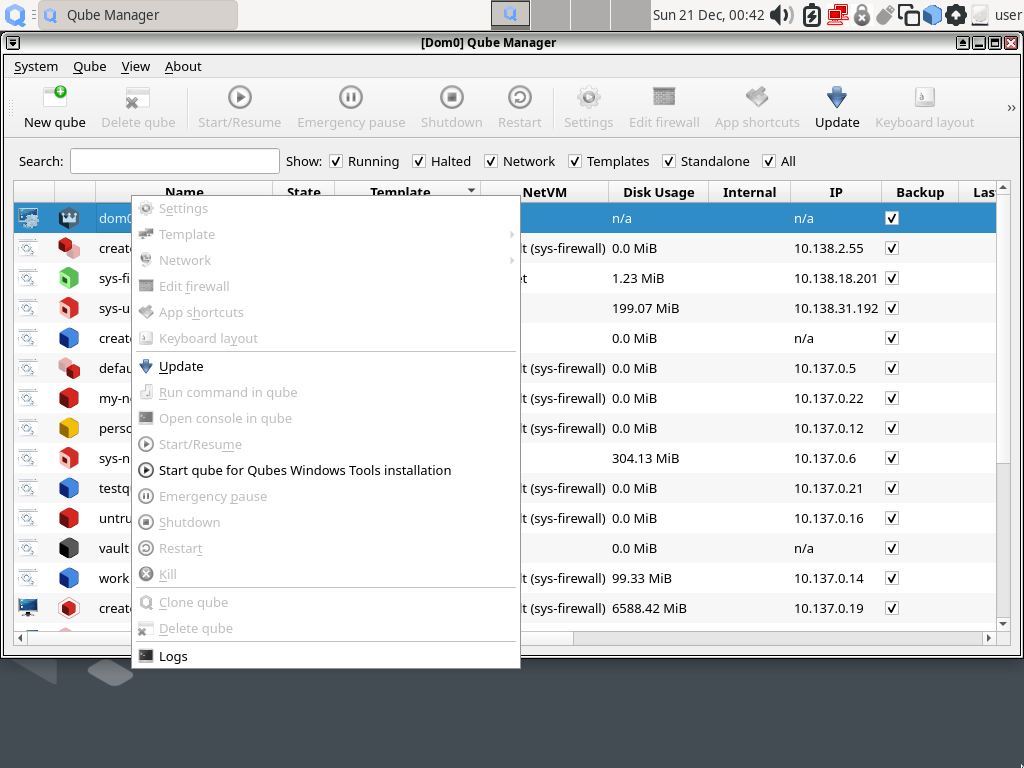The image size is (1024, 768).
Task: Expand the toolbar overflow chevron
Action: click(1010, 108)
